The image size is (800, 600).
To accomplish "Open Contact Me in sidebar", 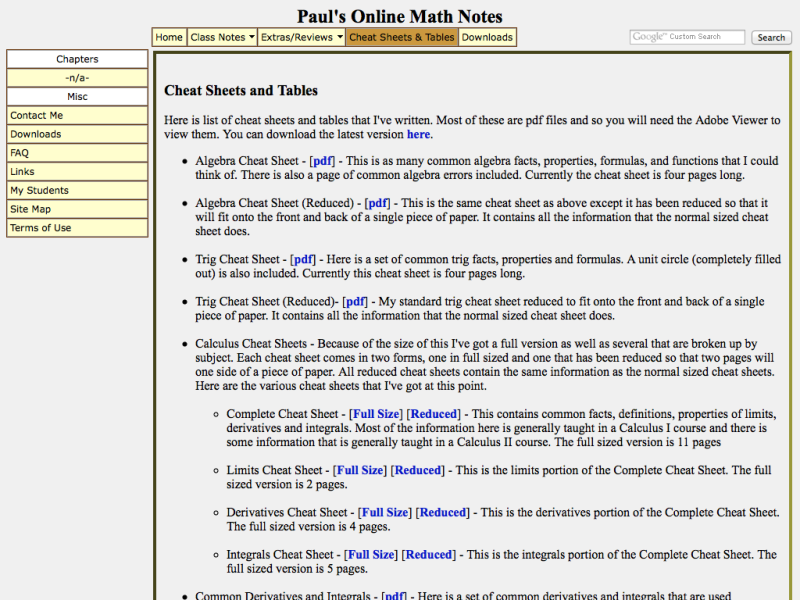I will (x=37, y=115).
